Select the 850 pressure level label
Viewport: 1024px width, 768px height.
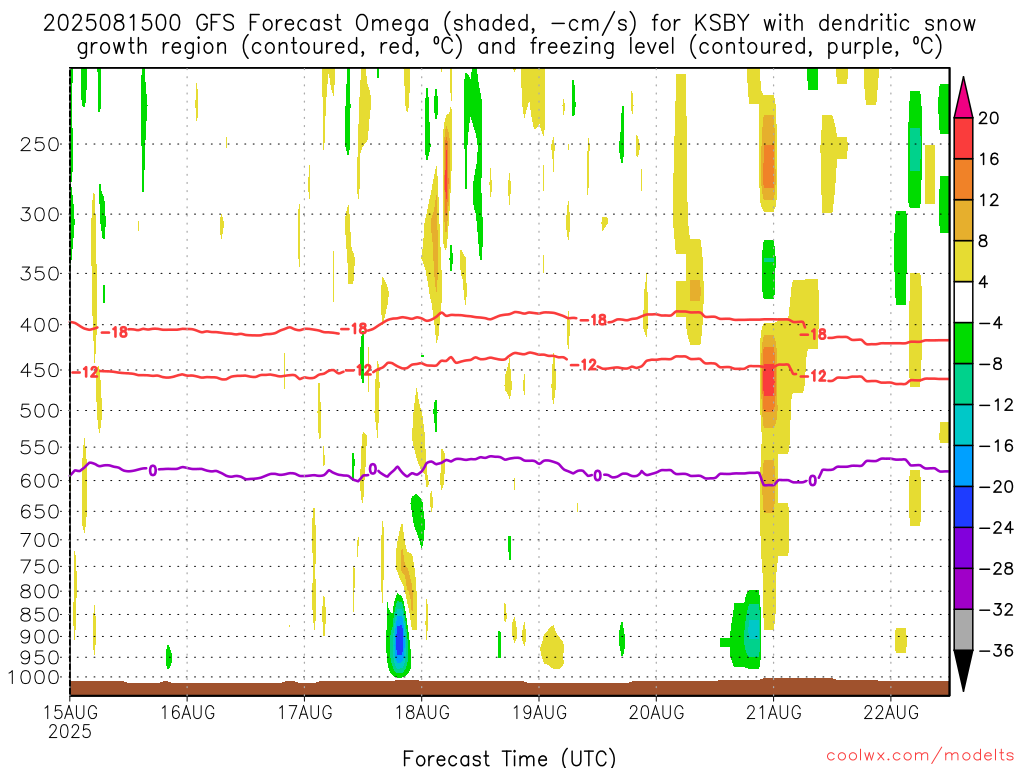40,615
